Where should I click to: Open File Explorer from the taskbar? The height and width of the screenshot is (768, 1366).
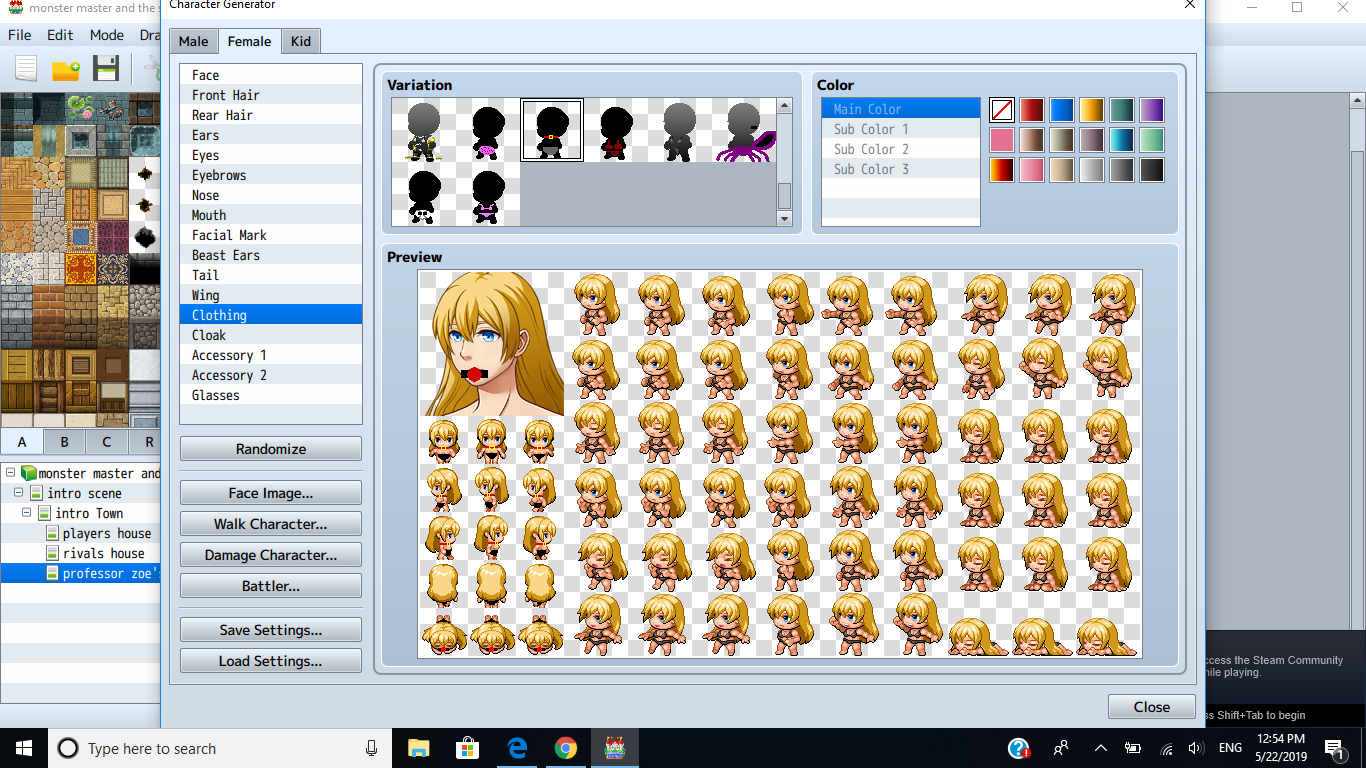coord(418,748)
